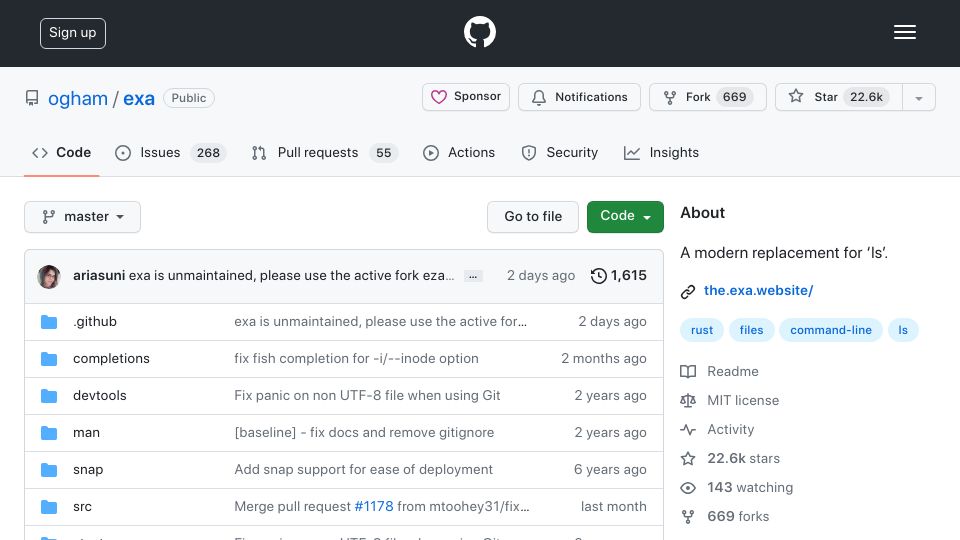Open the the.exa.website/ link
Image resolution: width=960 pixels, height=540 pixels.
[x=759, y=290]
